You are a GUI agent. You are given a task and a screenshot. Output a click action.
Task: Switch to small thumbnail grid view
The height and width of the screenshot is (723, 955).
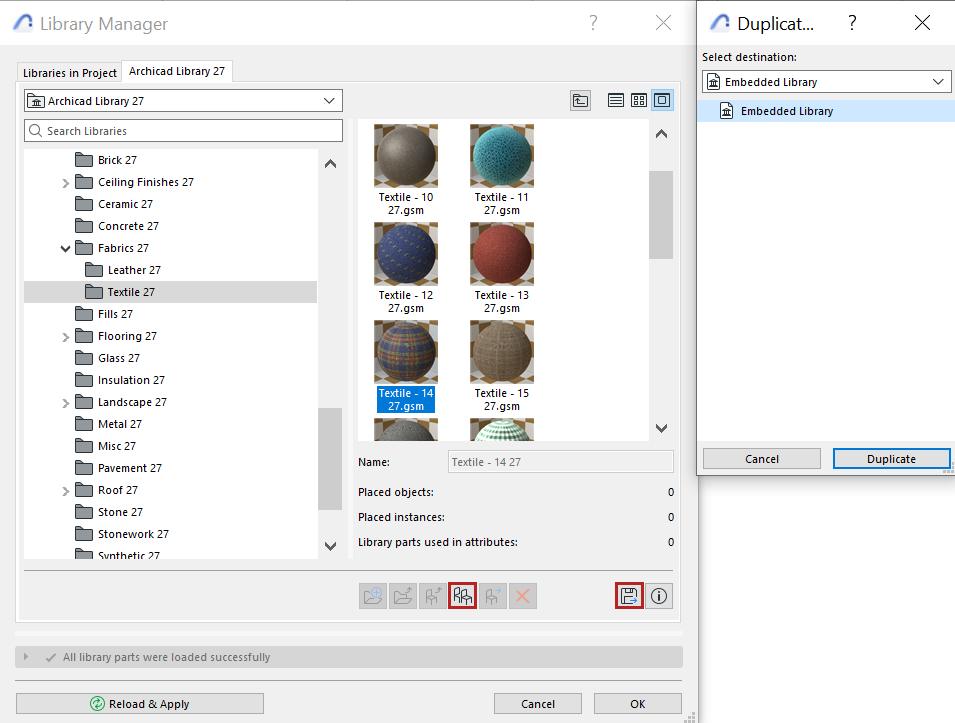[x=639, y=100]
